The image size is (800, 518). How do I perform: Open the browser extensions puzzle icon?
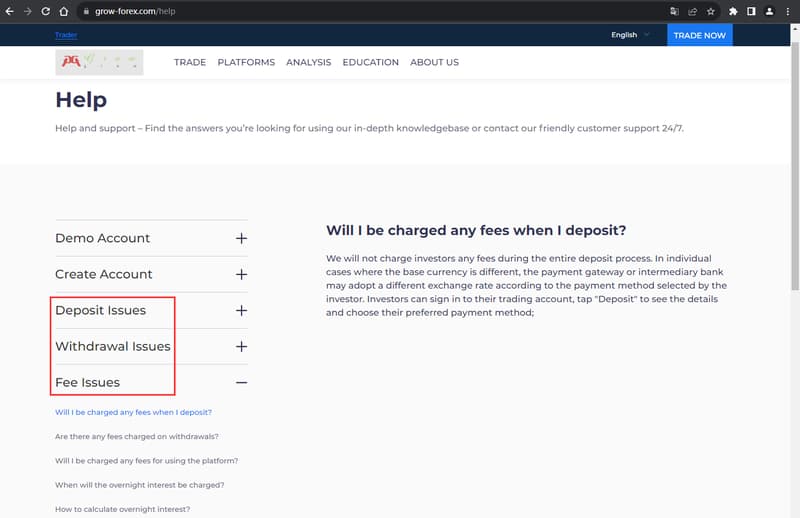[733, 11]
